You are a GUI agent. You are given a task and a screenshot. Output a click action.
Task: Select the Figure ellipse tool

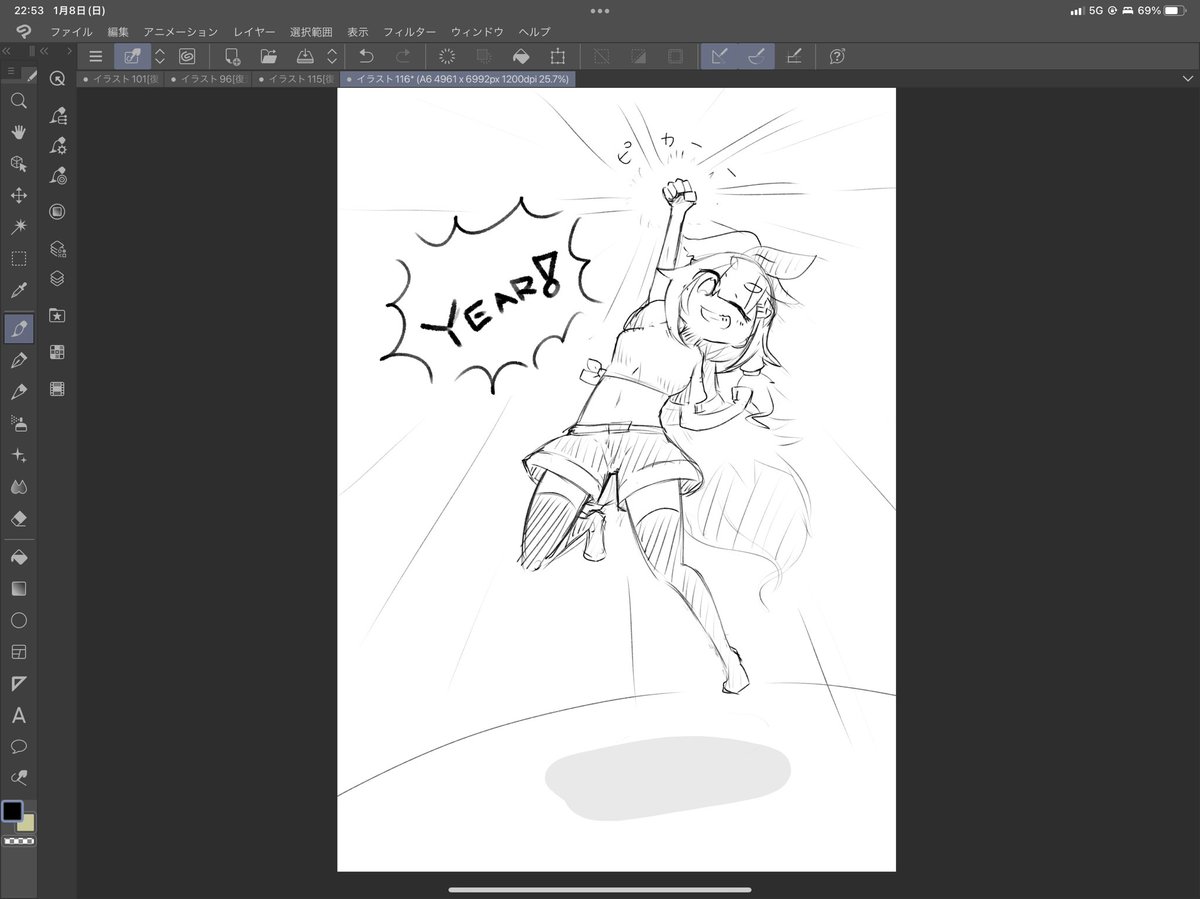[x=18, y=621]
